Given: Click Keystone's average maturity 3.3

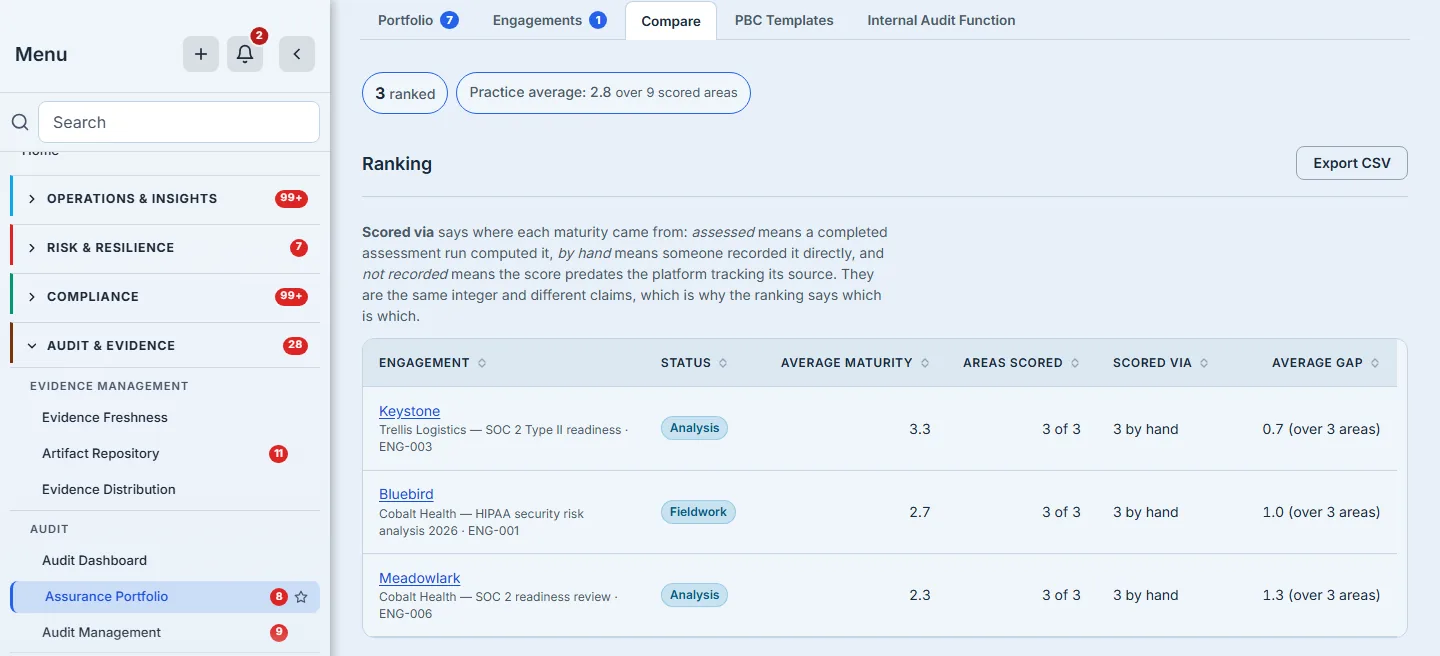Looking at the screenshot, I should 920,429.
